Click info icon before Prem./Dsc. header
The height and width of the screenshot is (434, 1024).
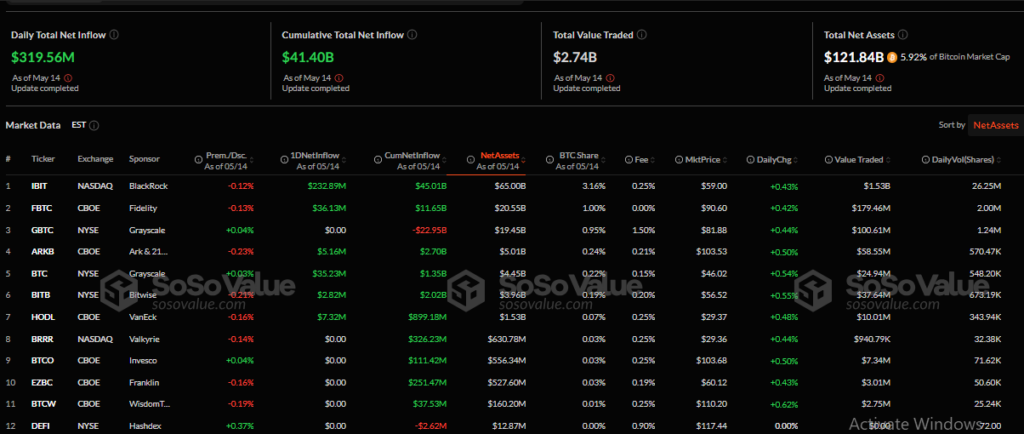(199, 160)
